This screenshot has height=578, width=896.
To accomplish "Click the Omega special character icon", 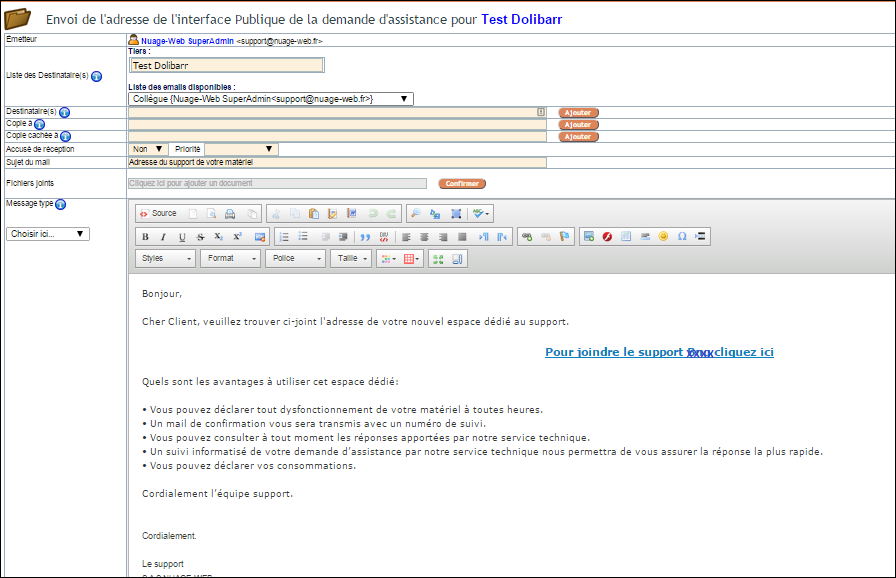I will [x=682, y=236].
